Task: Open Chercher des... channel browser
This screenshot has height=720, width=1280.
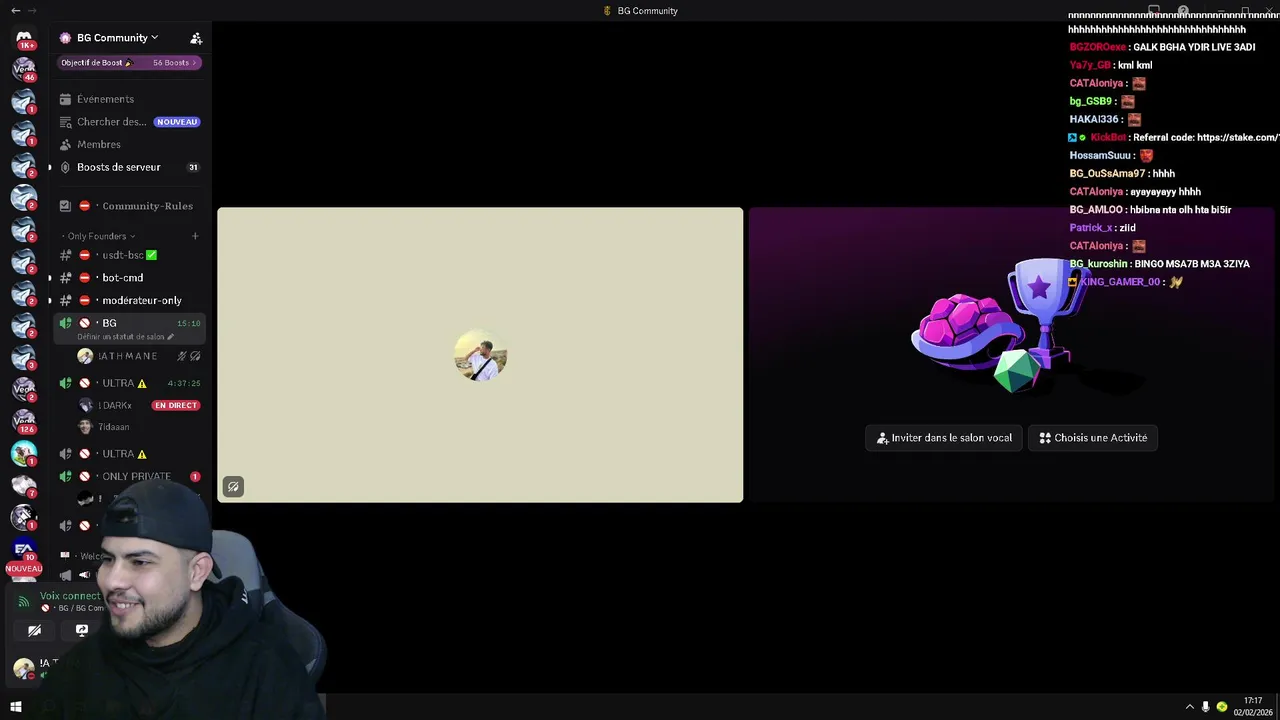Action: 130,122
